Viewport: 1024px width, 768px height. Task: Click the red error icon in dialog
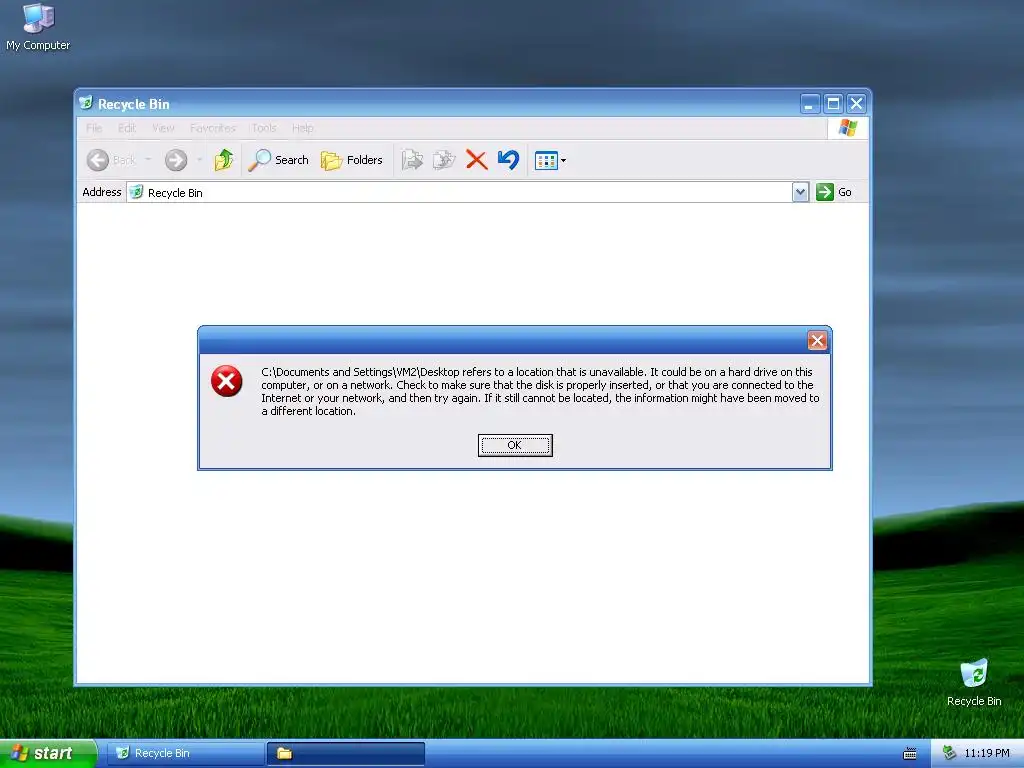point(227,381)
